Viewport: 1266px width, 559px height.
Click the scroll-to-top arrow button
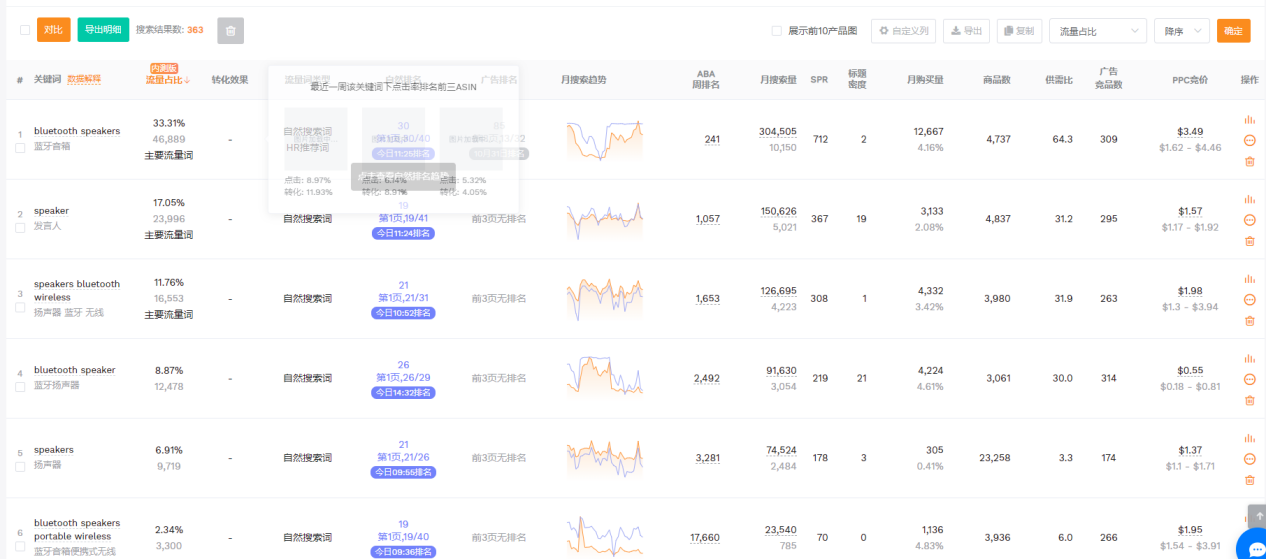pos(1257,517)
